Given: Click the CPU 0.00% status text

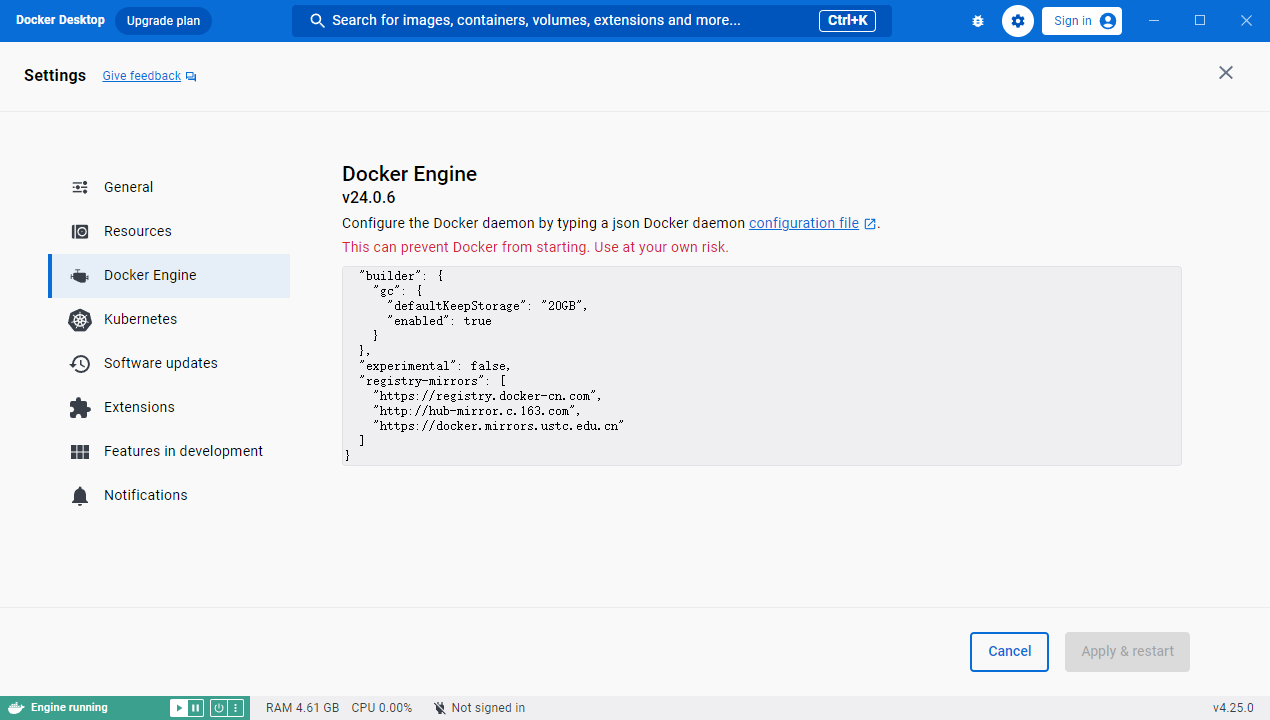Looking at the screenshot, I should (382, 708).
